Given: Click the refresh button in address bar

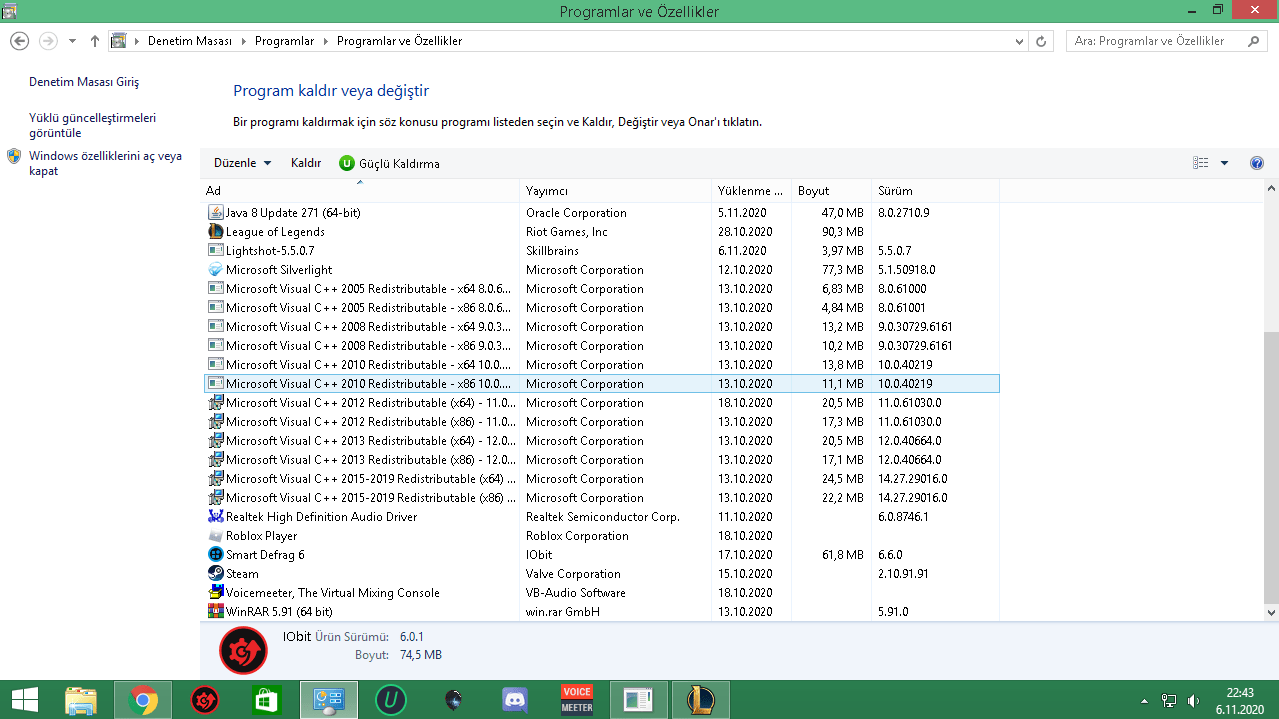Looking at the screenshot, I should [x=1041, y=41].
